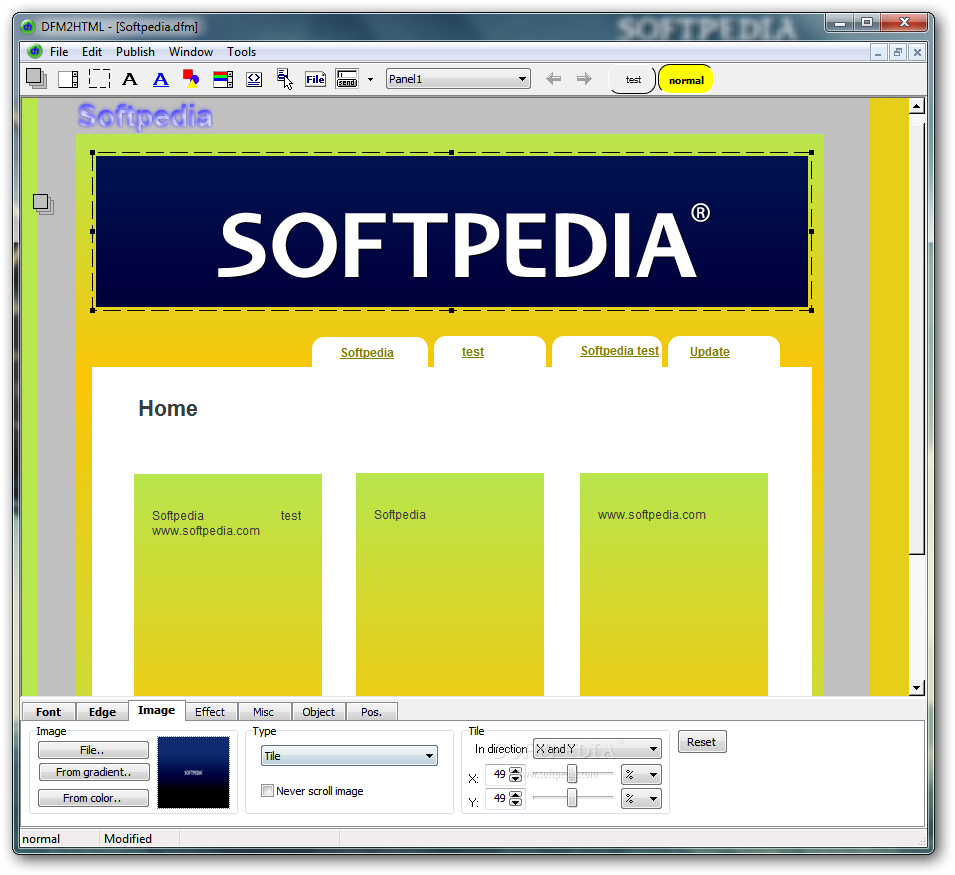Open the Tile type dropdown

pyautogui.click(x=349, y=756)
